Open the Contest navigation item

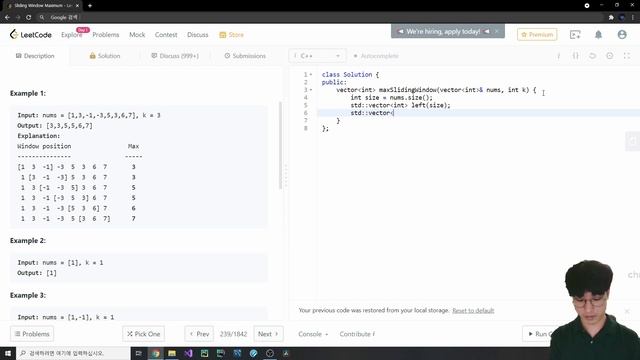coord(166,35)
